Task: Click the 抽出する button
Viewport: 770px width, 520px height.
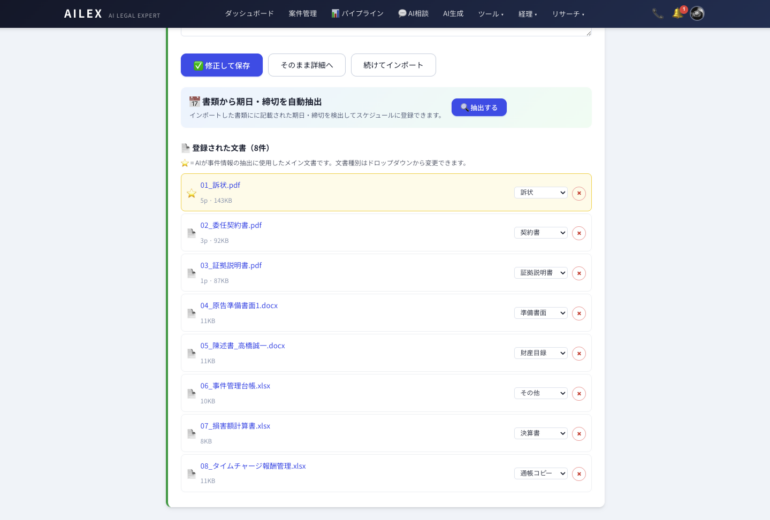Action: pos(479,107)
